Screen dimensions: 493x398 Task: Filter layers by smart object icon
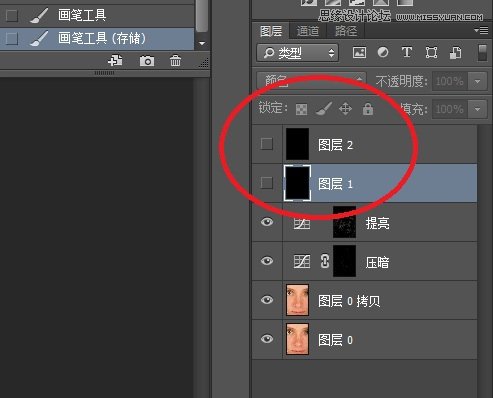[x=456, y=52]
